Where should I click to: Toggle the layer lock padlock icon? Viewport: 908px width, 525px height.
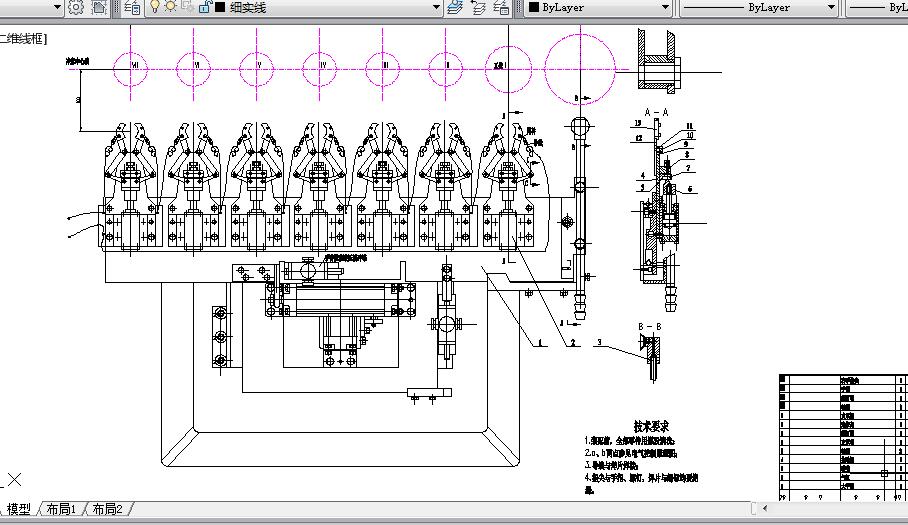(x=204, y=7)
